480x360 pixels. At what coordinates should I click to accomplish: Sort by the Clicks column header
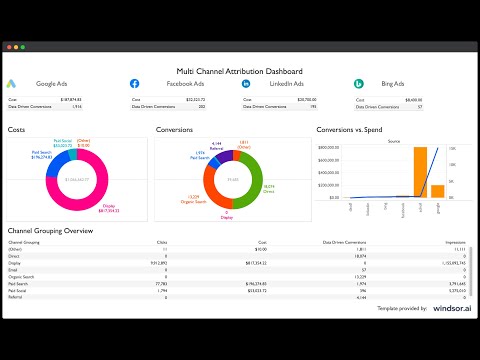pos(162,242)
